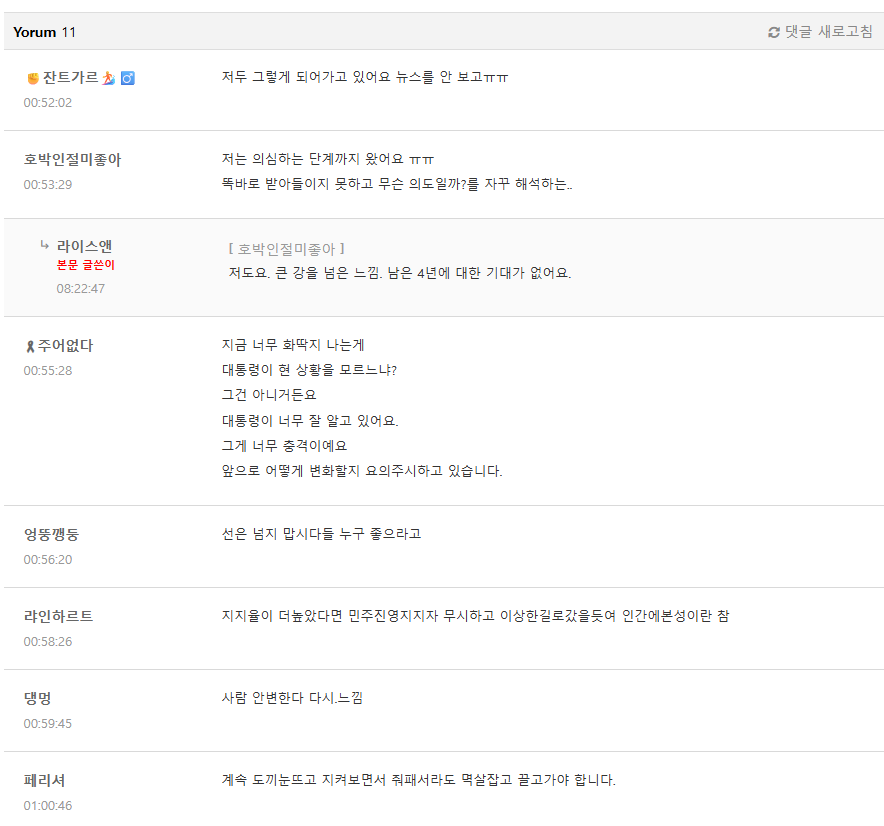Open user 댕멍's name

tap(37, 699)
